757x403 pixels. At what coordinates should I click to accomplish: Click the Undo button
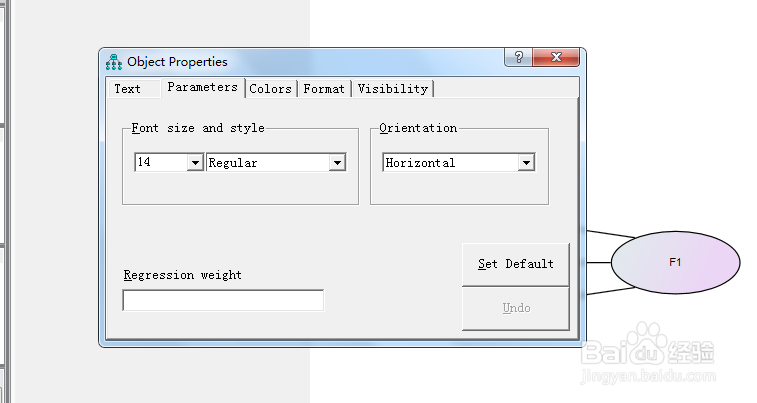point(516,308)
